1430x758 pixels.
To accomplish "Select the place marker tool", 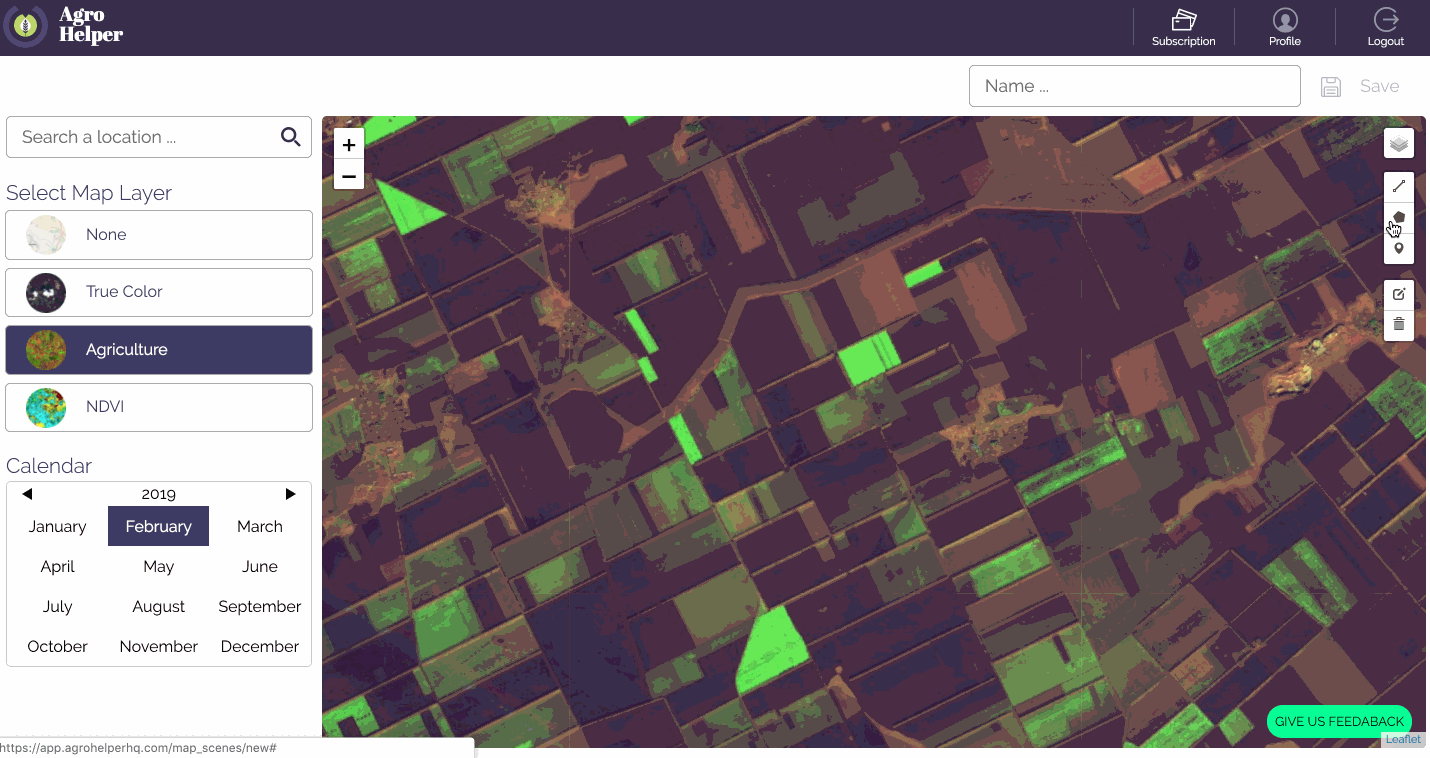I will click(1399, 249).
